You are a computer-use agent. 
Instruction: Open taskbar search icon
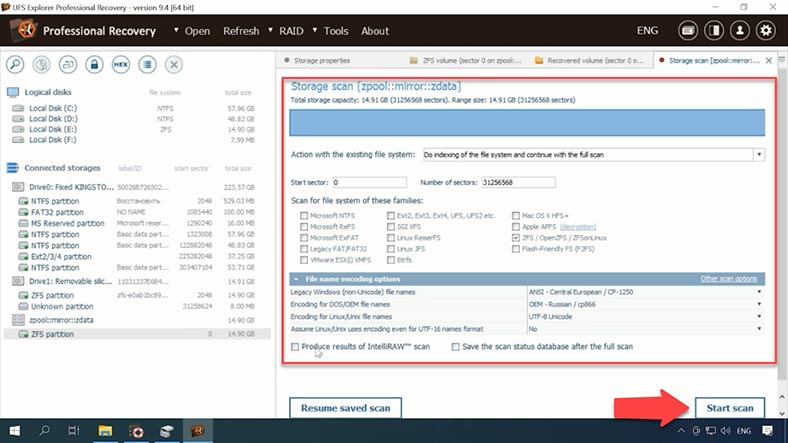pos(44,430)
